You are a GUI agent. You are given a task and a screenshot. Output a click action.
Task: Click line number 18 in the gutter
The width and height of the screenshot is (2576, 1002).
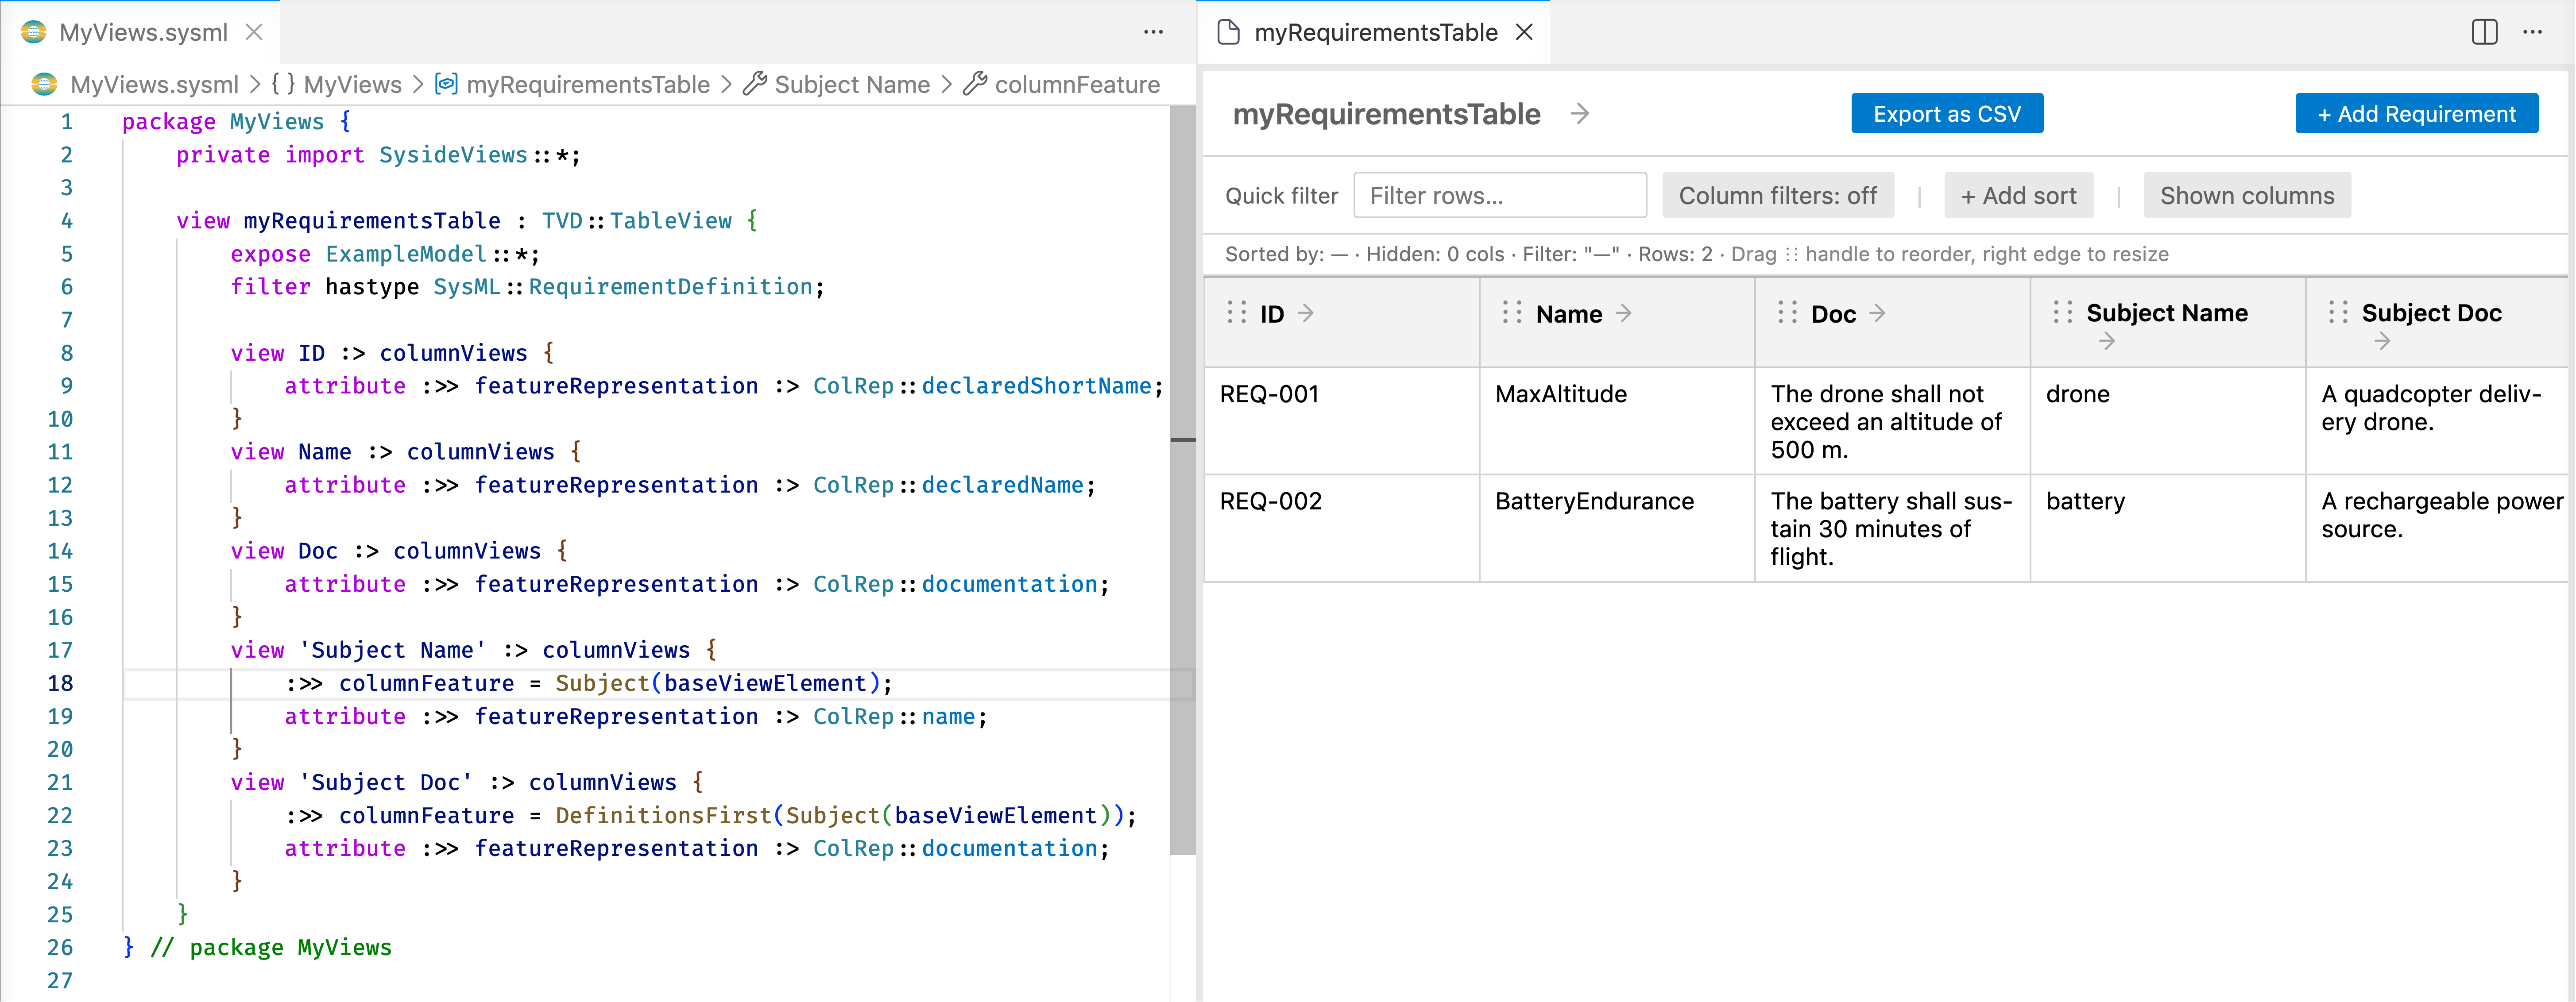tap(60, 683)
